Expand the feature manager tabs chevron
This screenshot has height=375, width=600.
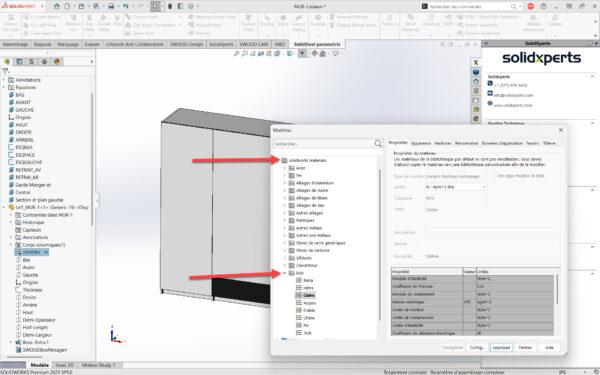91,62
